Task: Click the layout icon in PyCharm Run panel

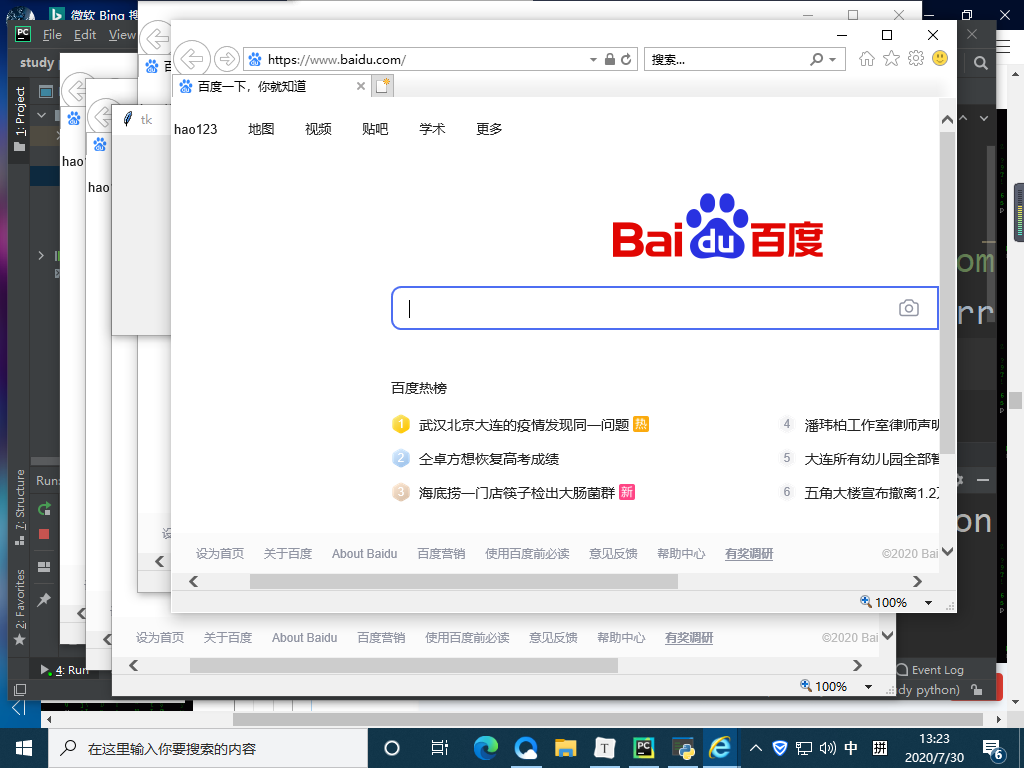Action: (x=44, y=567)
